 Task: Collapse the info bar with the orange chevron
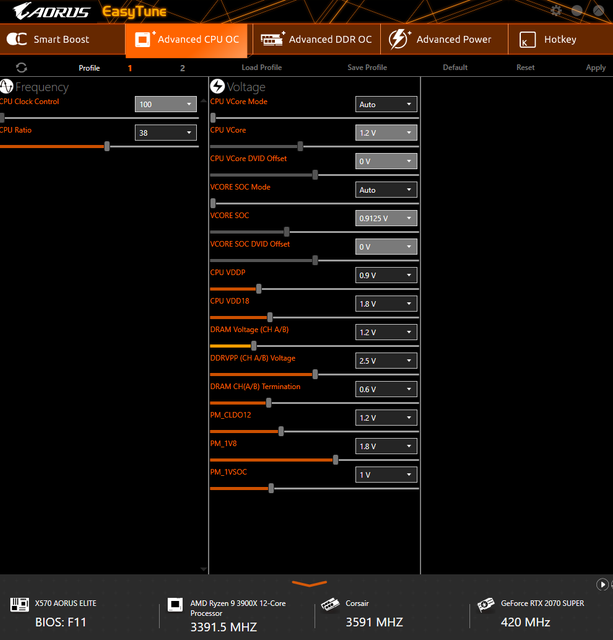point(309,584)
